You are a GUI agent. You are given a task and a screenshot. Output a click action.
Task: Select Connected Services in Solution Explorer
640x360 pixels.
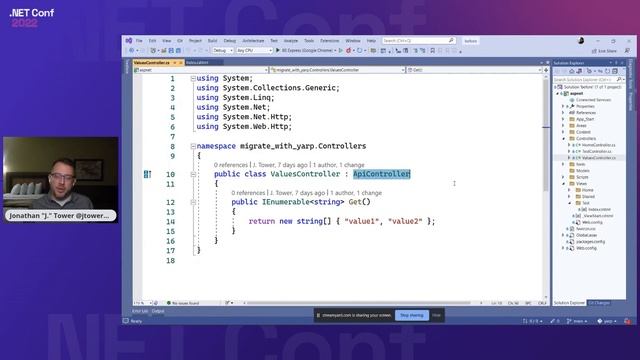tap(593, 100)
